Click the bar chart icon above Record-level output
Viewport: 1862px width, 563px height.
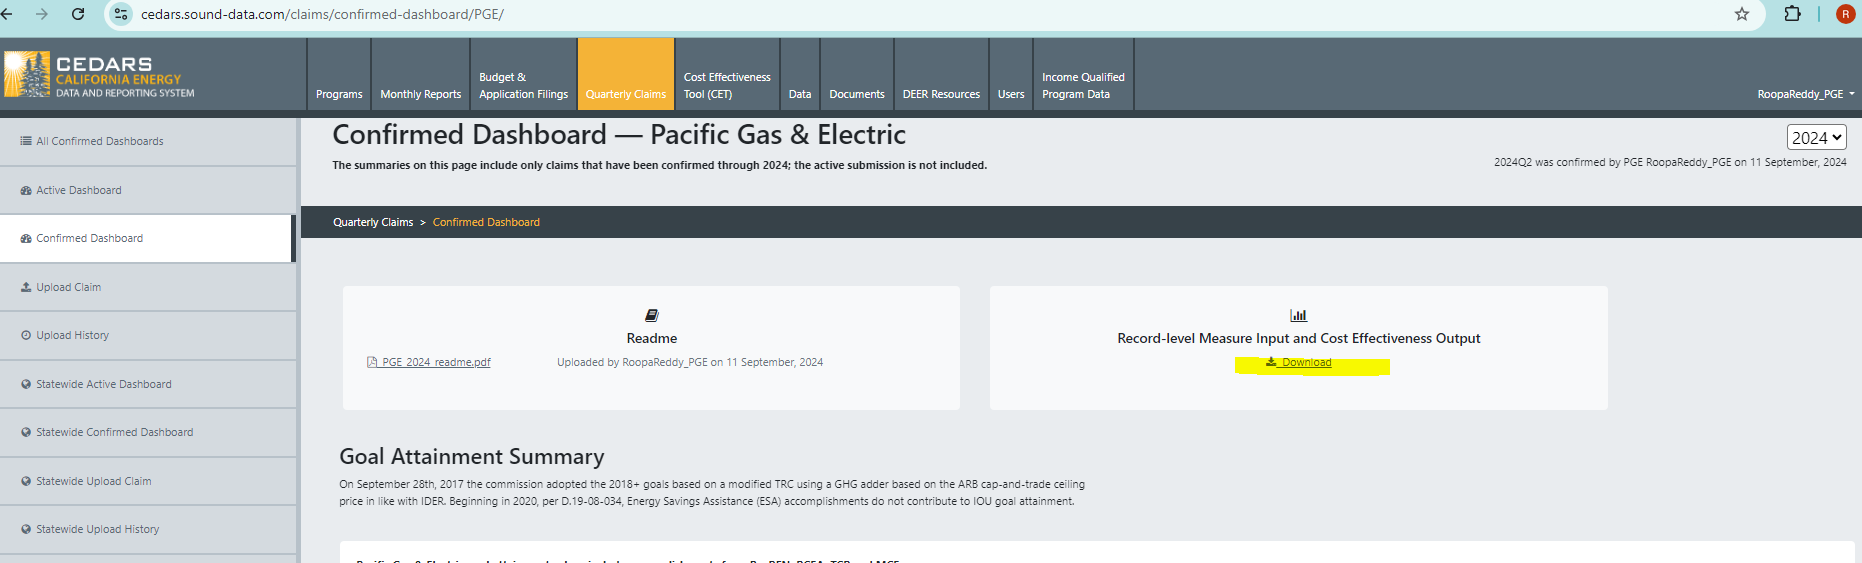(x=1298, y=315)
